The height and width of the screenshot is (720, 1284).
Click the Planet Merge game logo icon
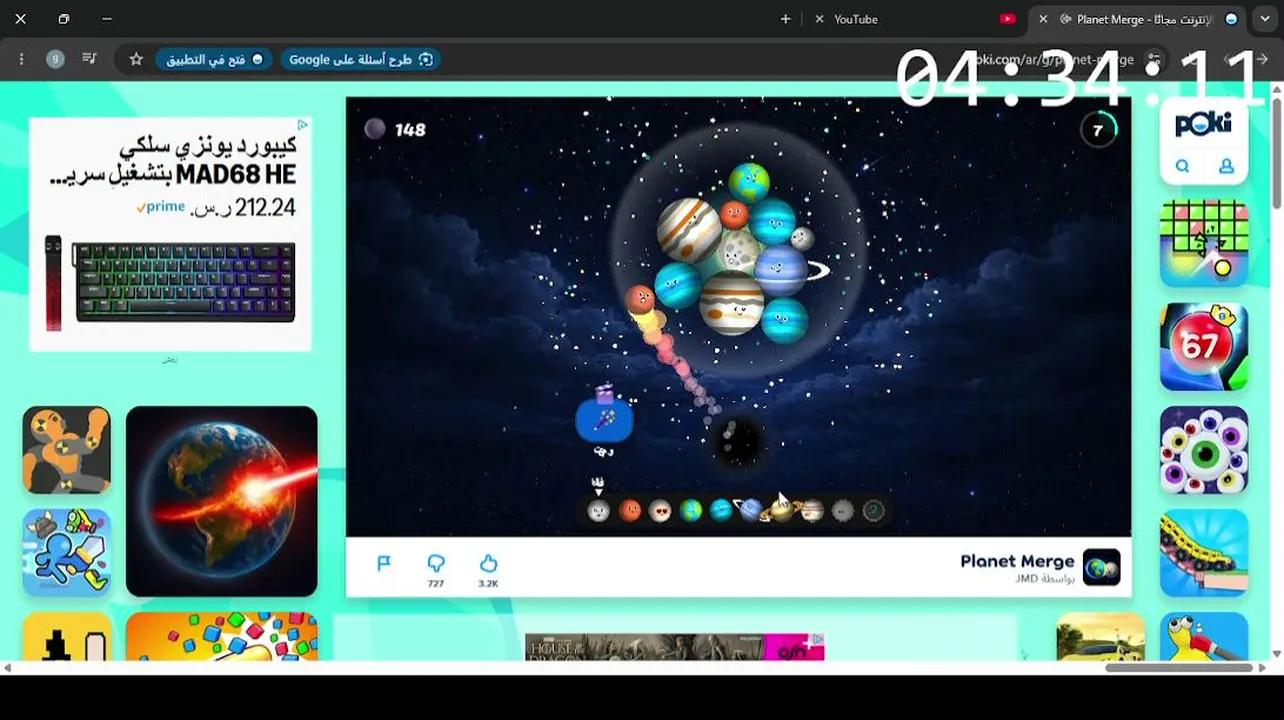(1101, 567)
